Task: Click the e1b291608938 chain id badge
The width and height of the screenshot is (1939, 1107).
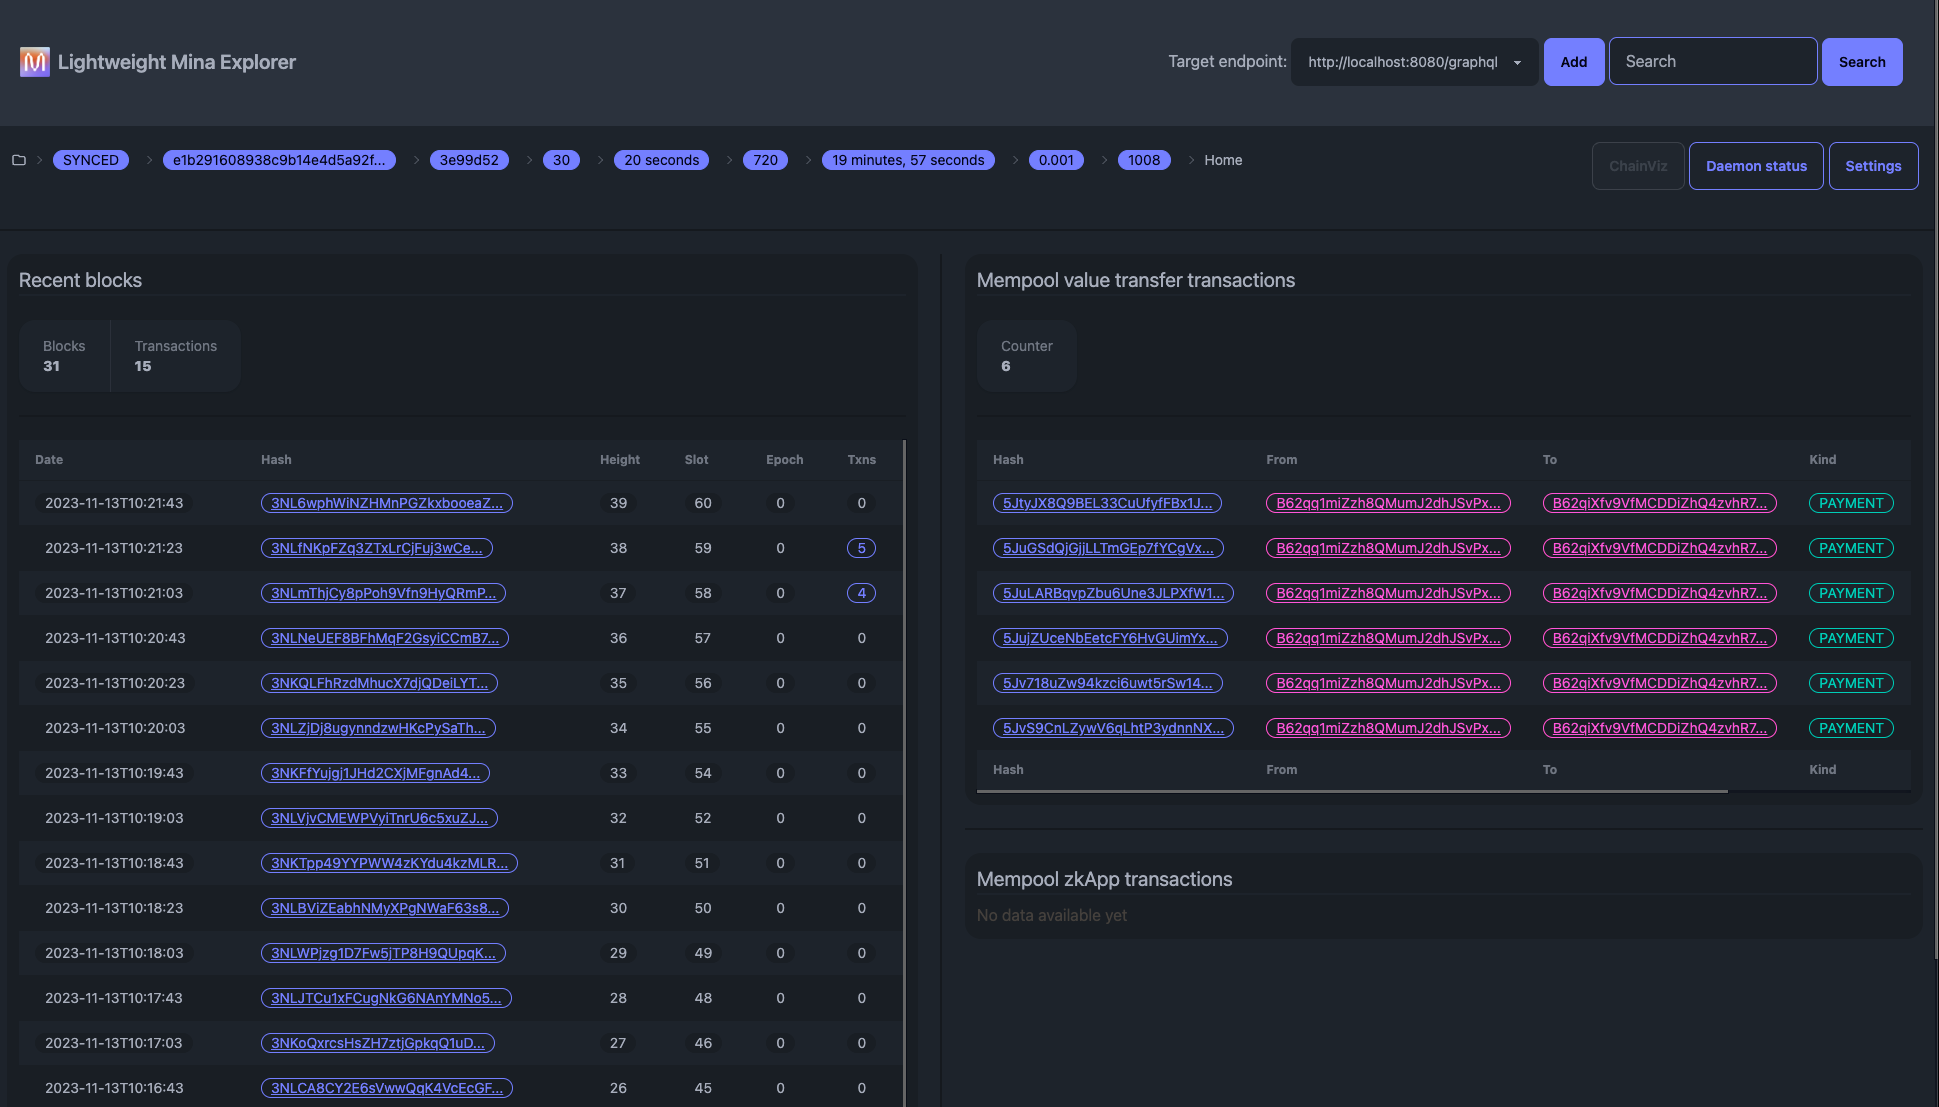Action: (279, 160)
